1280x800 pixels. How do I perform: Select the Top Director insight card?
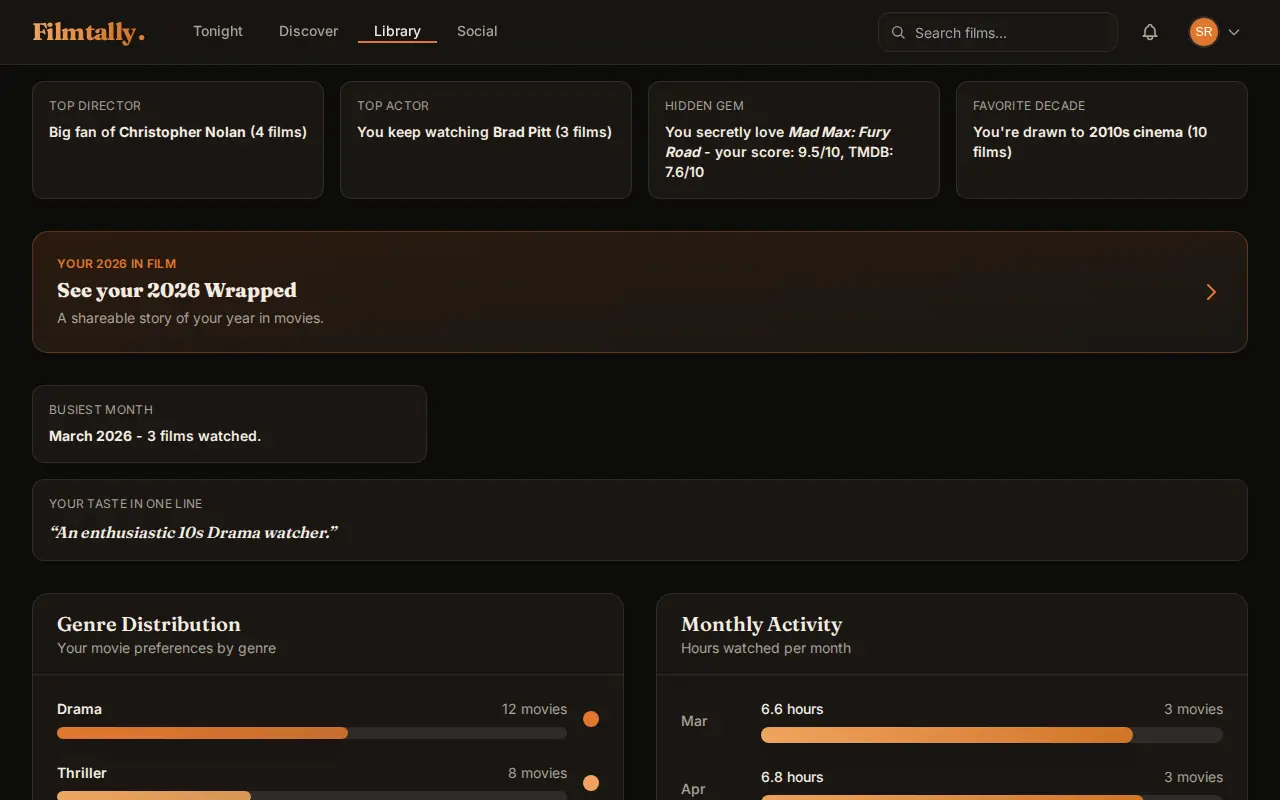click(x=178, y=140)
